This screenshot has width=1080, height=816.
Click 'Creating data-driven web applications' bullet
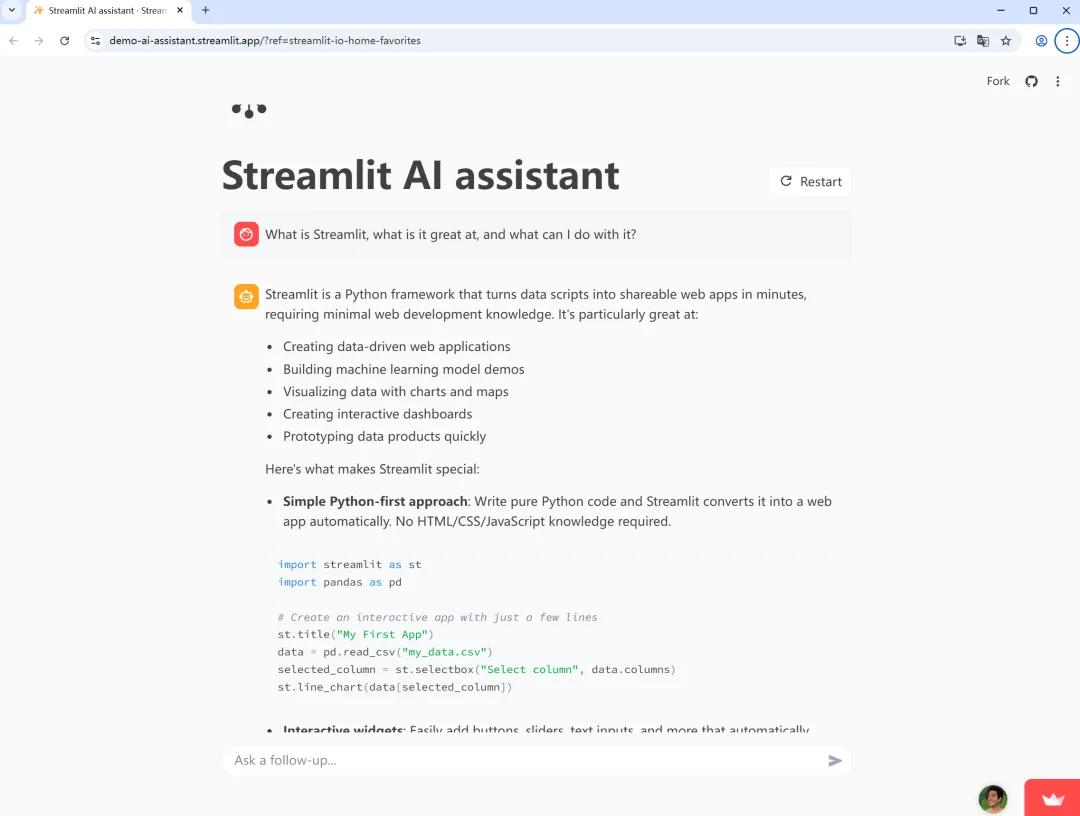point(397,347)
